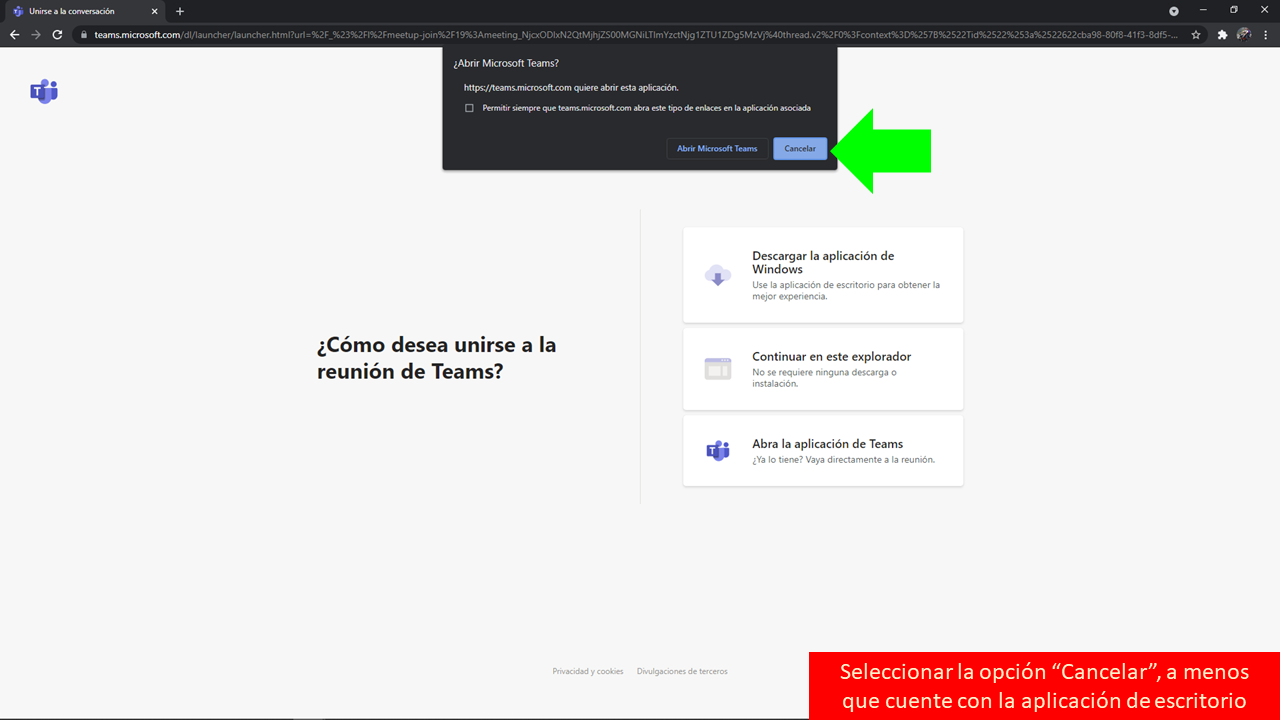Click the browser window icon on the card
The image size is (1280, 720).
point(718,368)
